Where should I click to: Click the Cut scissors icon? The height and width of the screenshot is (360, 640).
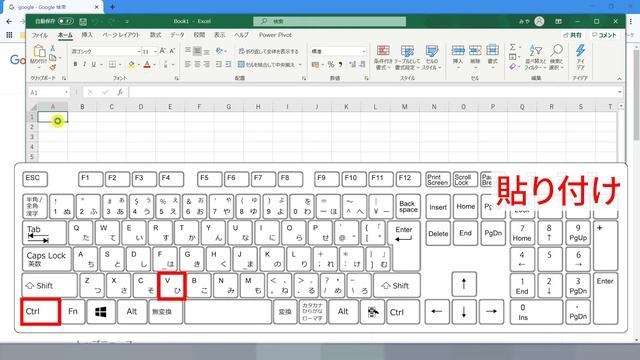point(52,48)
